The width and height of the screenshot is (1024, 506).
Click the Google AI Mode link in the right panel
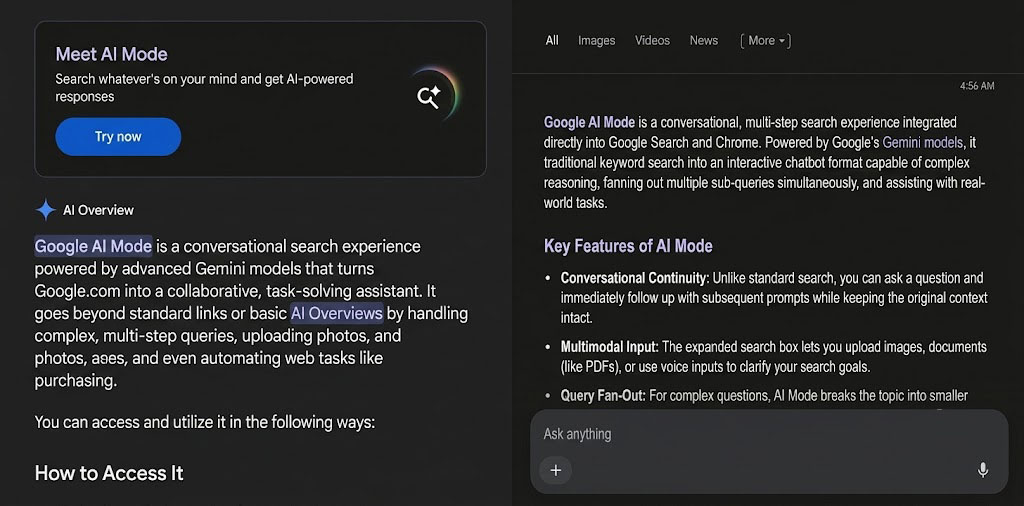point(589,122)
